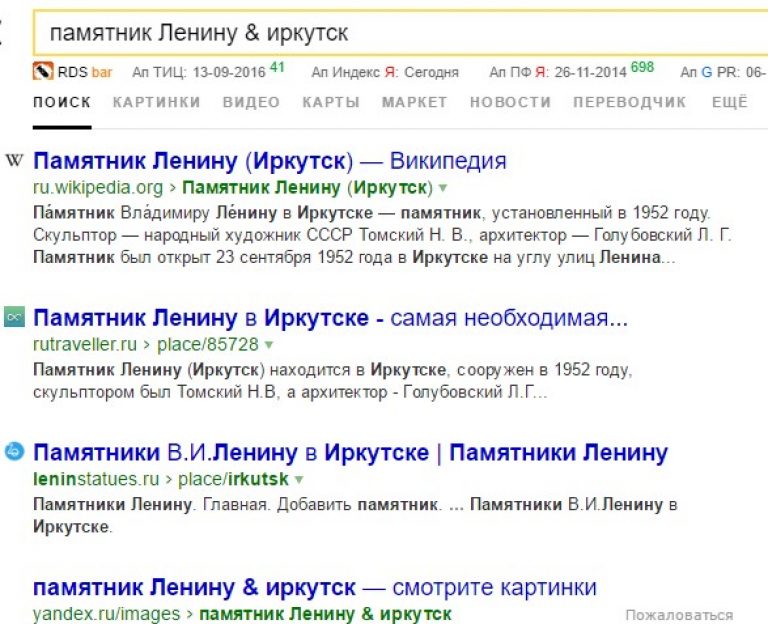The image size is (768, 624).
Task: Switch to the КАРТЫ tab
Action: [x=331, y=102]
